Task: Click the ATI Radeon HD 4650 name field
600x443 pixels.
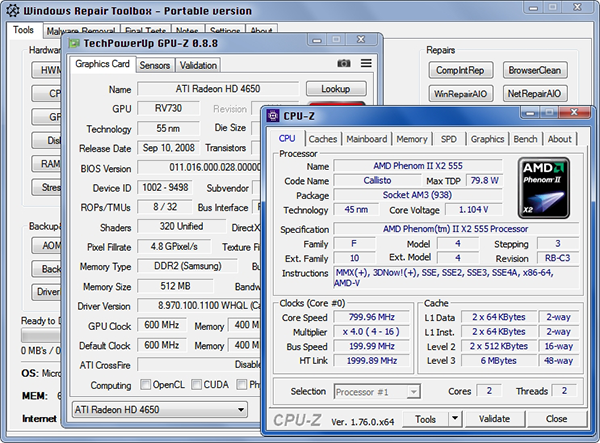Action: pyautogui.click(x=218, y=89)
